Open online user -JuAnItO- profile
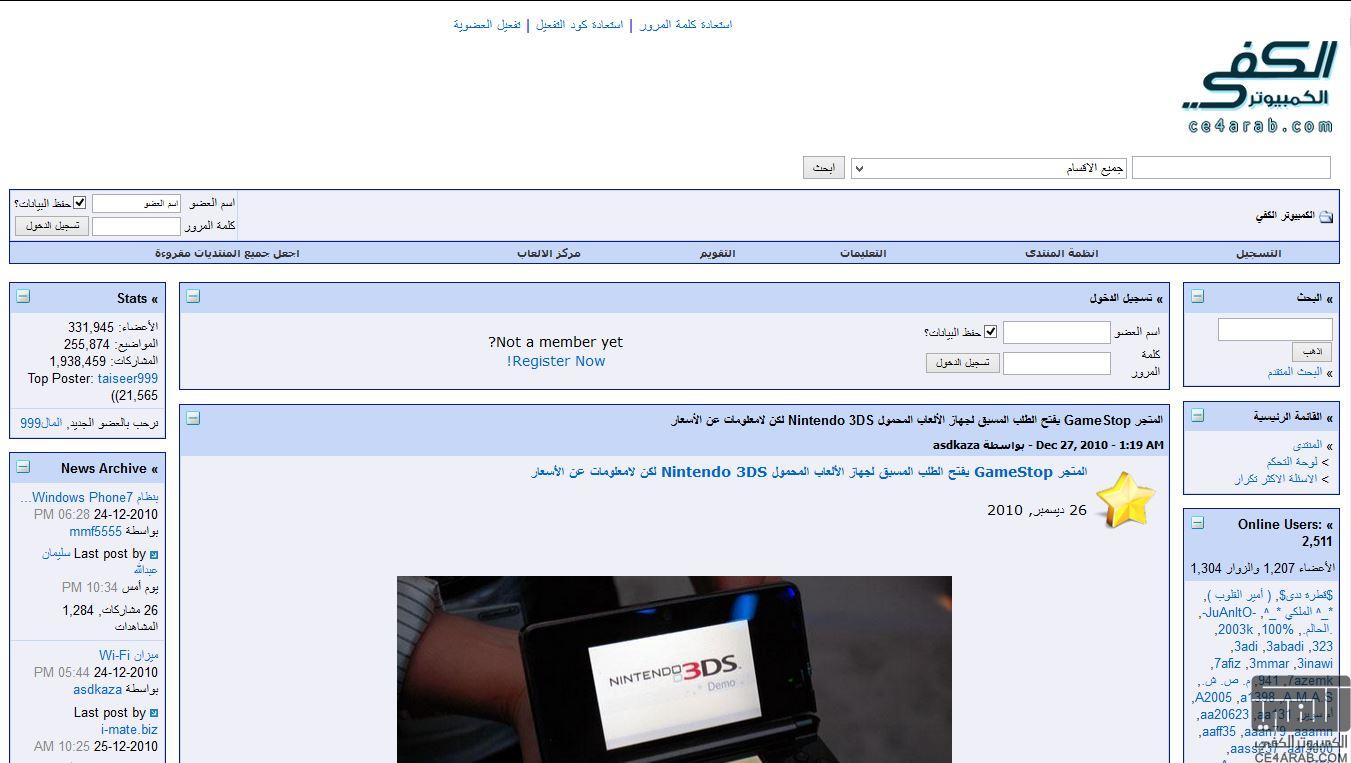 (1229, 613)
